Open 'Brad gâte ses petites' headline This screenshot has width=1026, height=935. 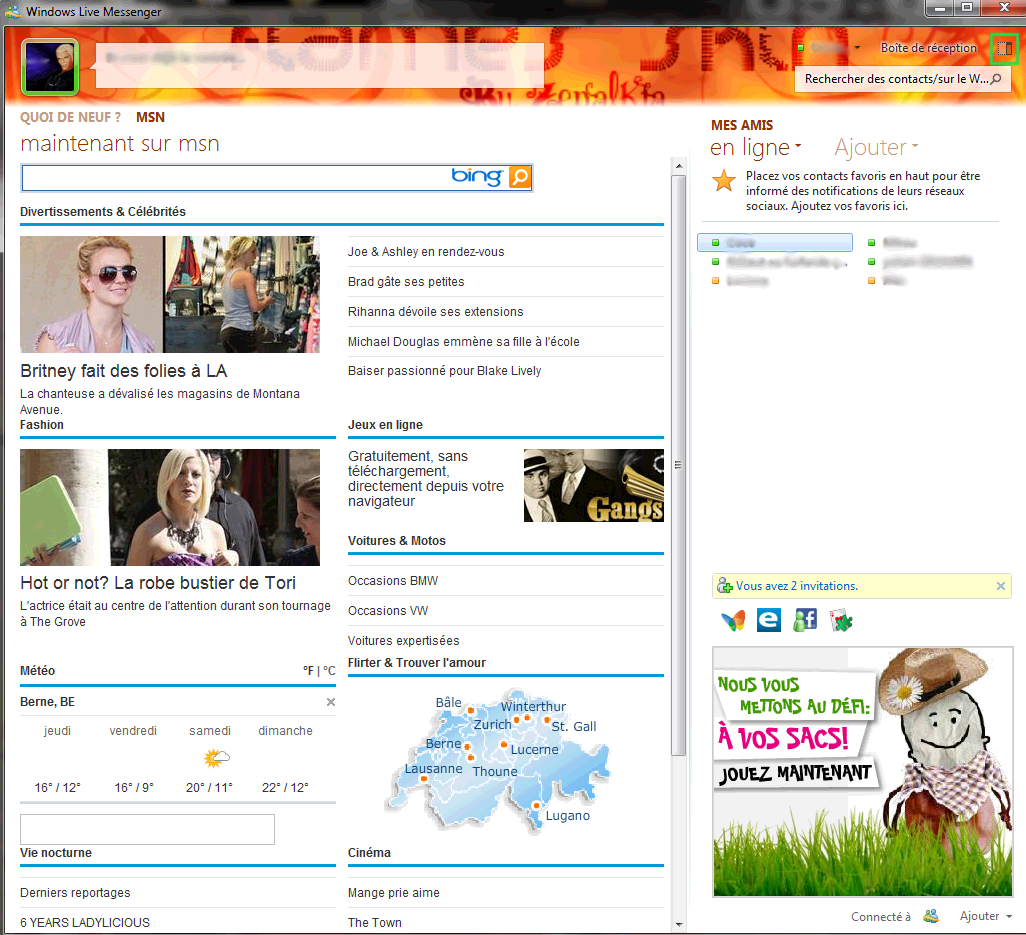tap(406, 282)
